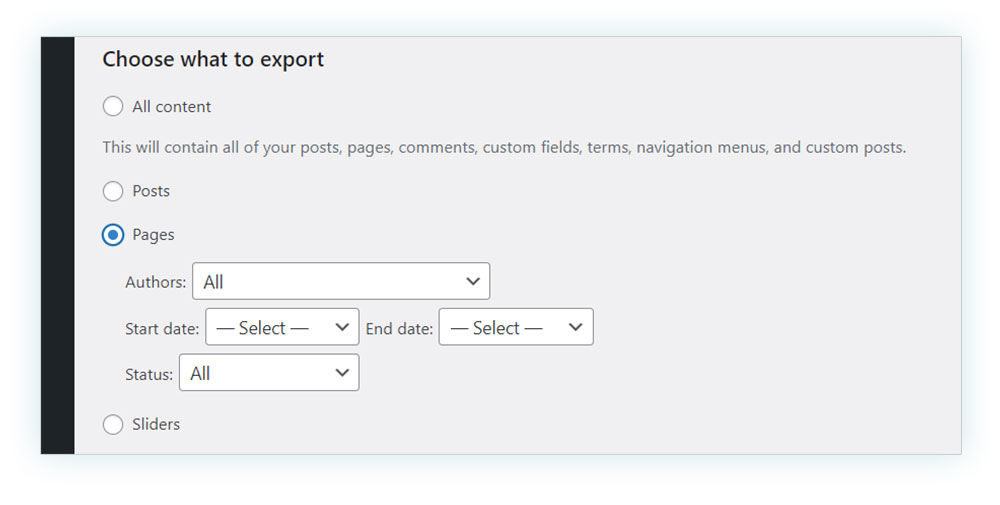Open the Status dropdown set to All

(269, 372)
